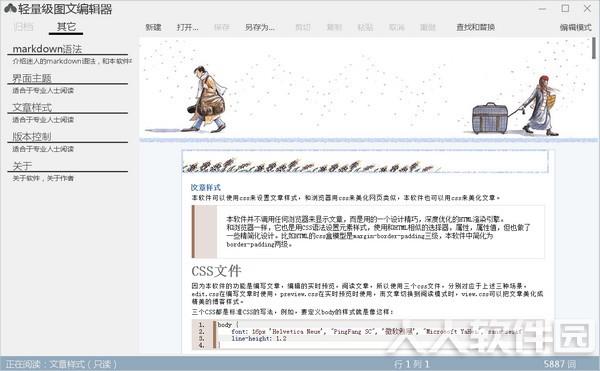Screen dimensions: 600x371
Task: Click the greyed 粘贴 item
Action: pyautogui.click(x=365, y=27)
